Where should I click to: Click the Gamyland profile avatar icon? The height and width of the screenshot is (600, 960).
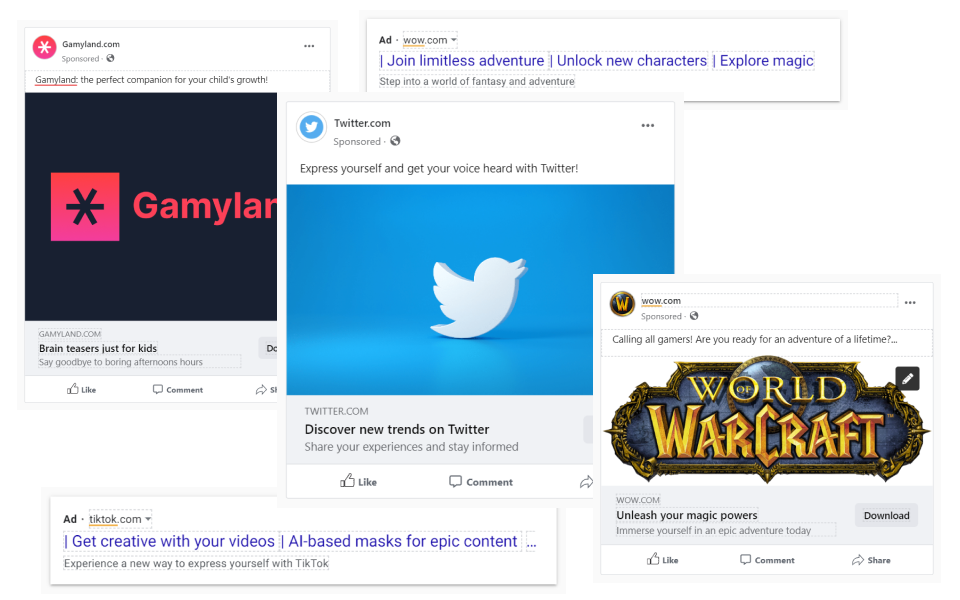click(x=45, y=47)
